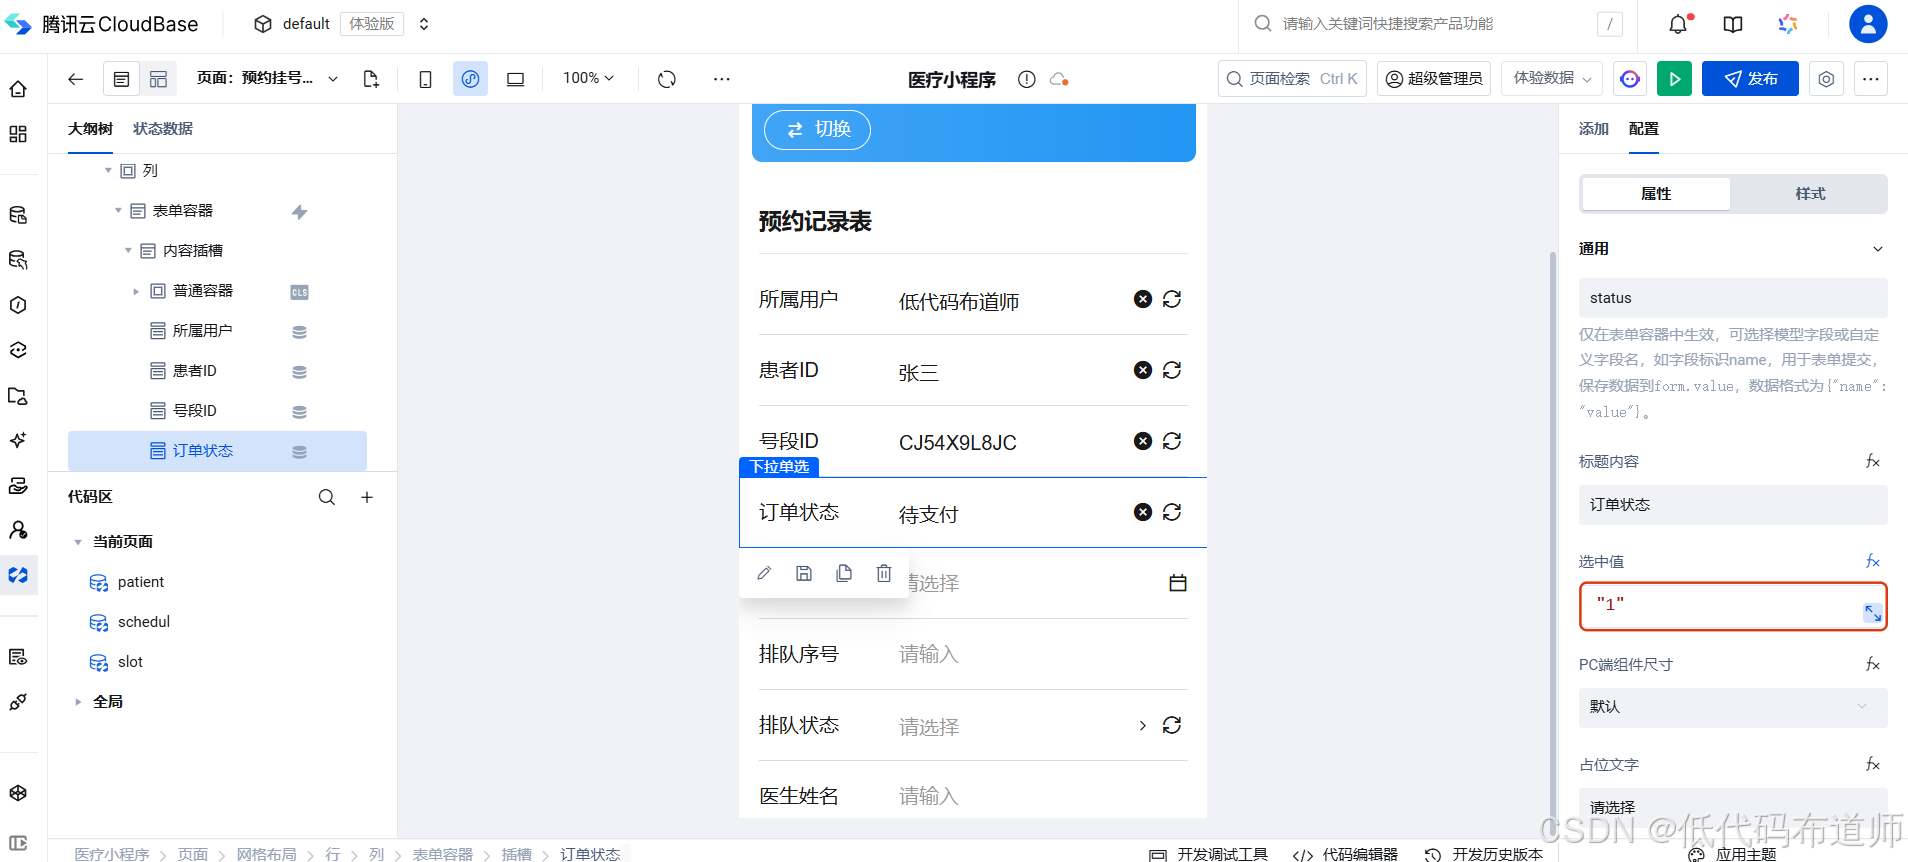The height and width of the screenshot is (862, 1908).
Task: Click the refresh canvas icon
Action: pyautogui.click(x=667, y=79)
